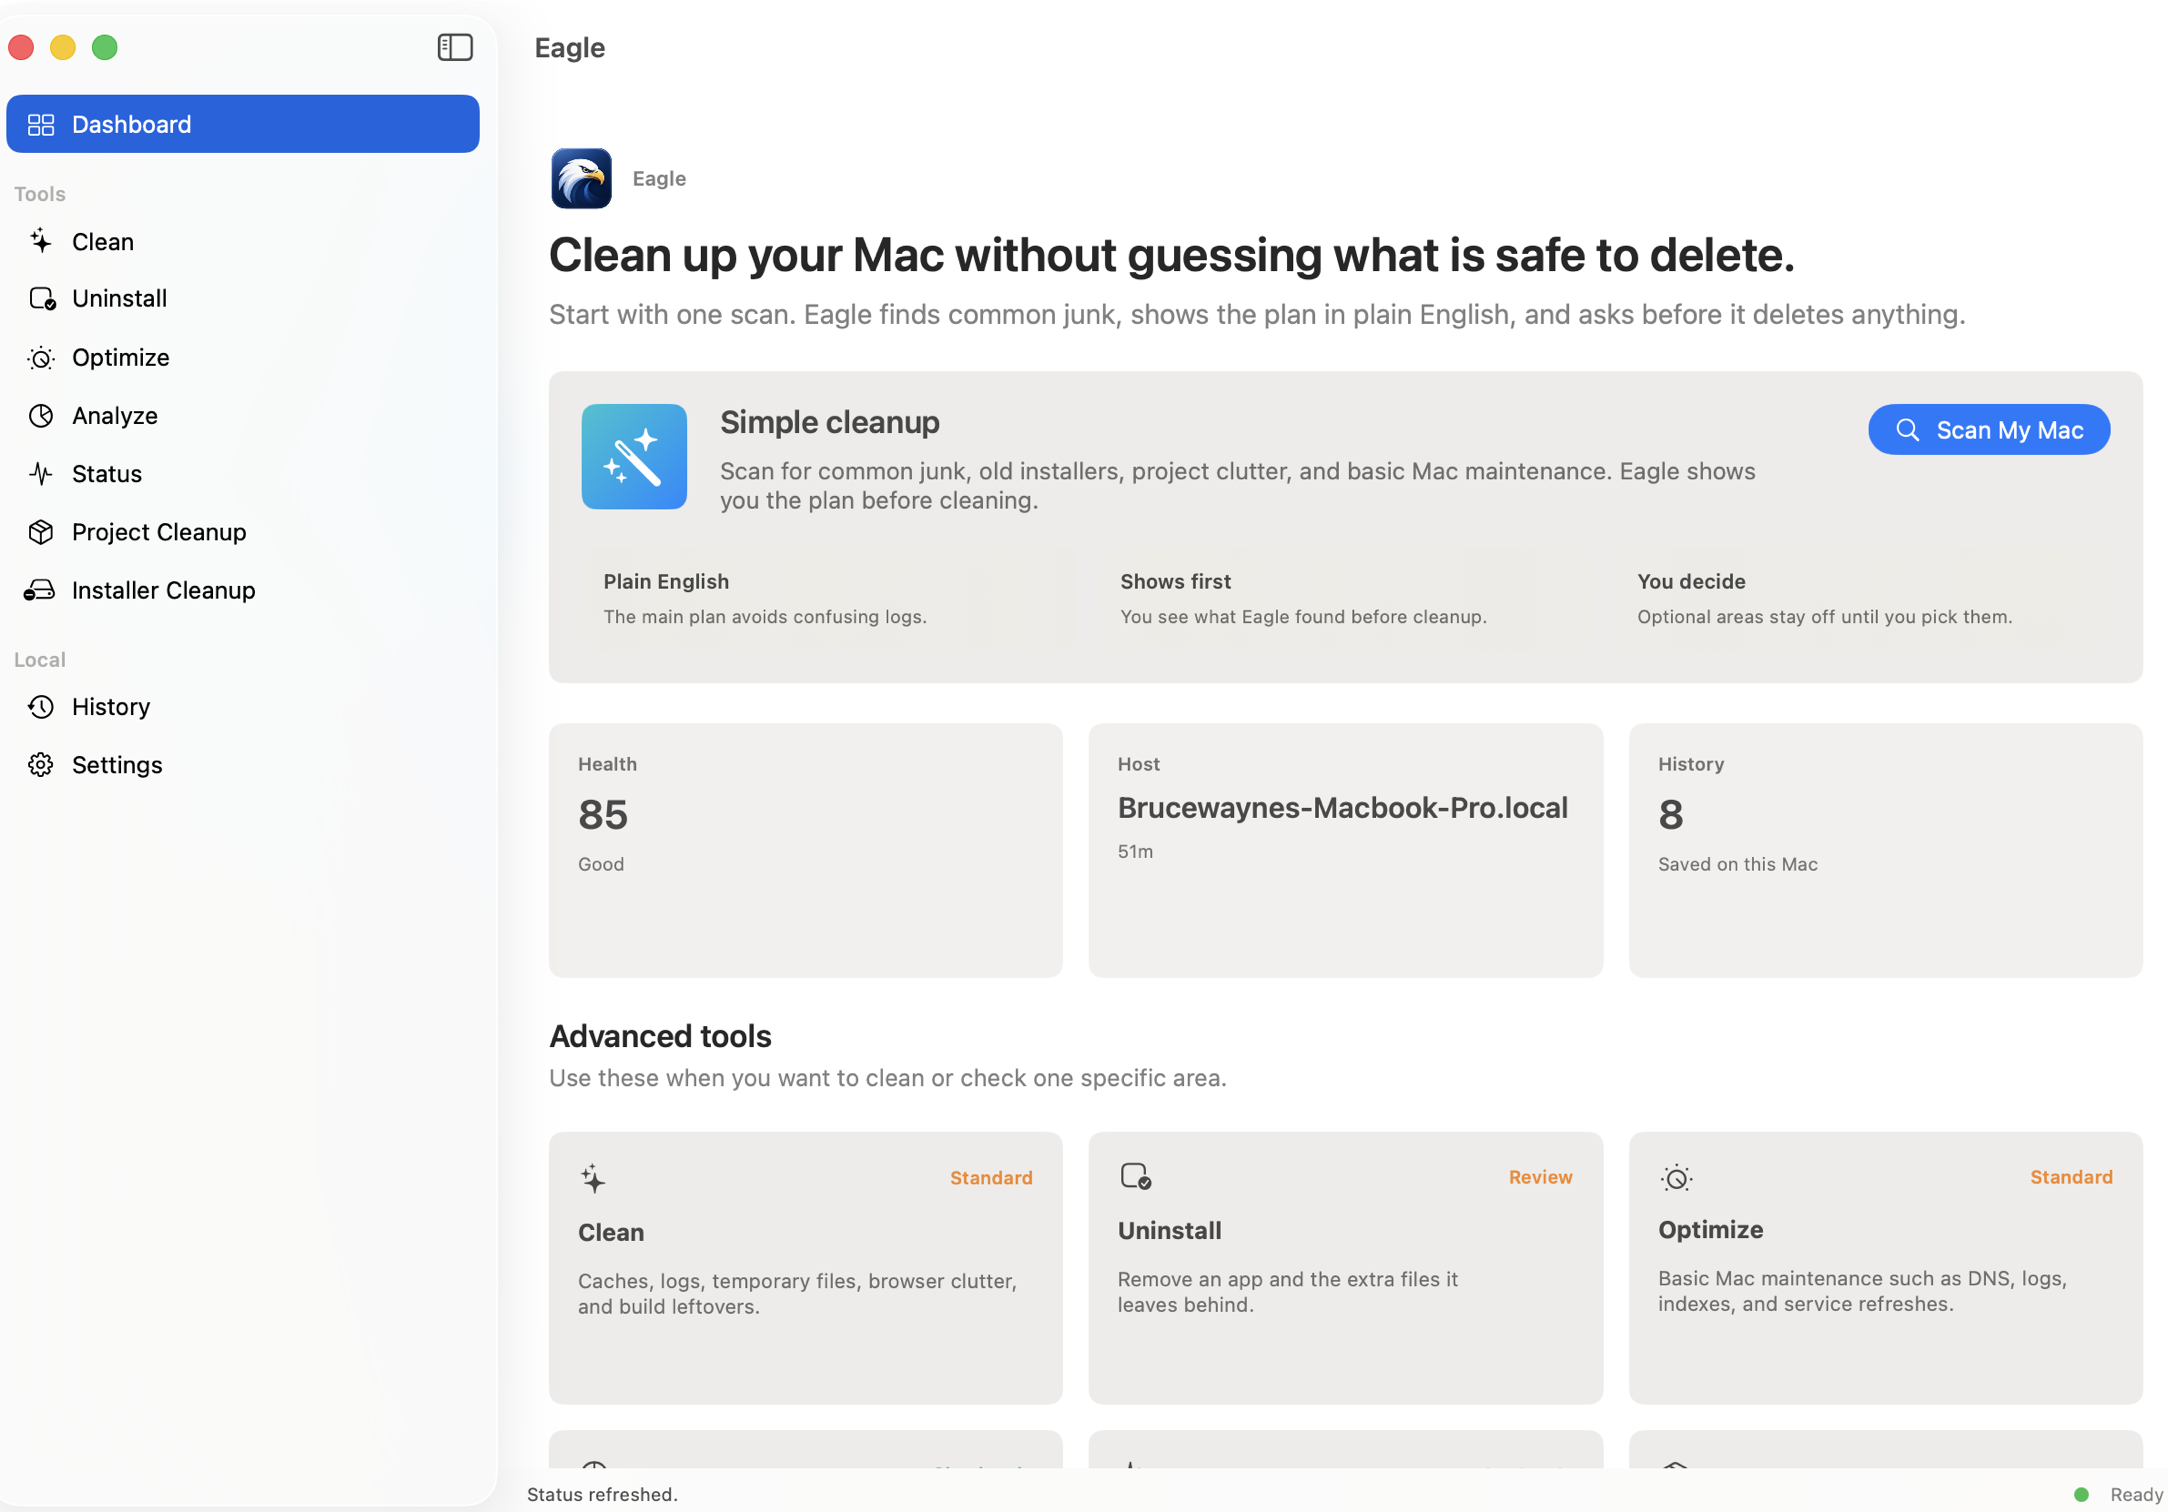Click the Status pulse icon in sidebar

pos(41,473)
